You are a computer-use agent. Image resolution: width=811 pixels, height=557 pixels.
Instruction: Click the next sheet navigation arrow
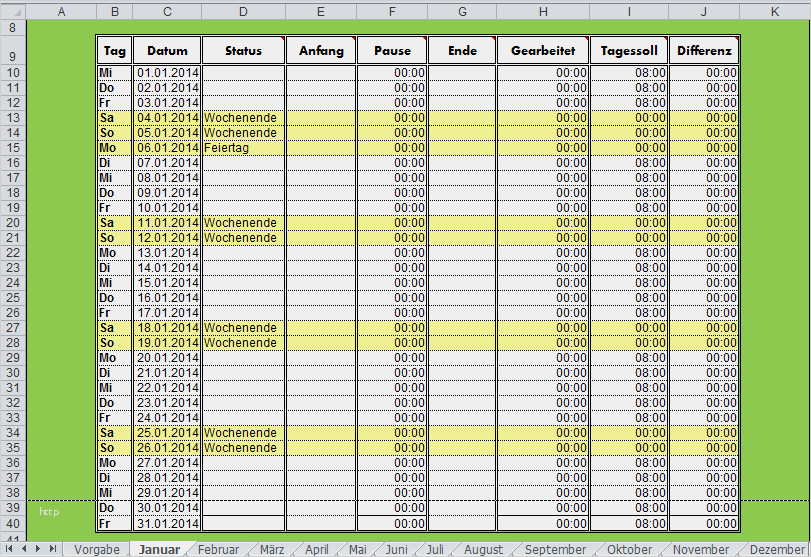(x=39, y=549)
